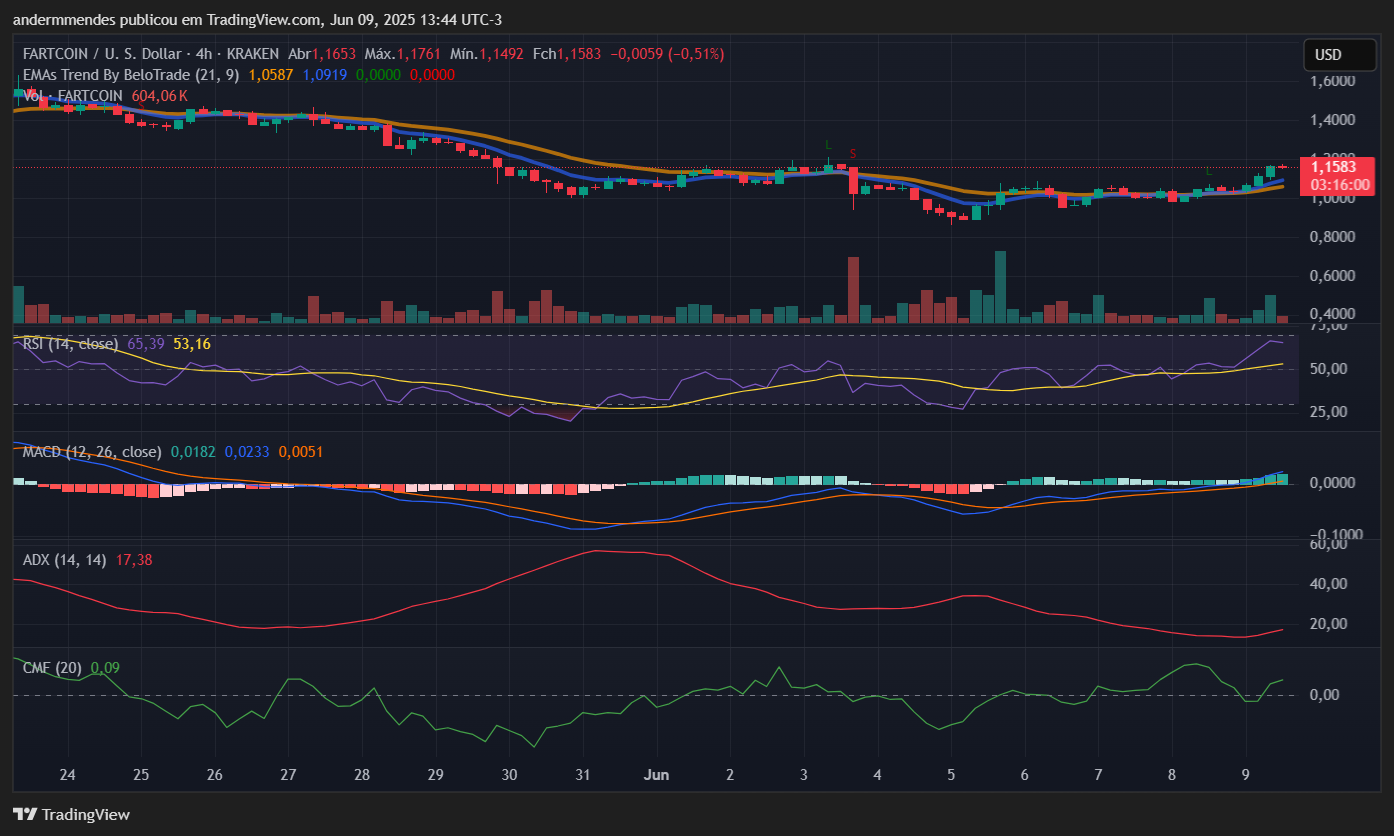The width and height of the screenshot is (1394, 836).
Task: Click date 31 on the time axis
Action: [x=583, y=775]
